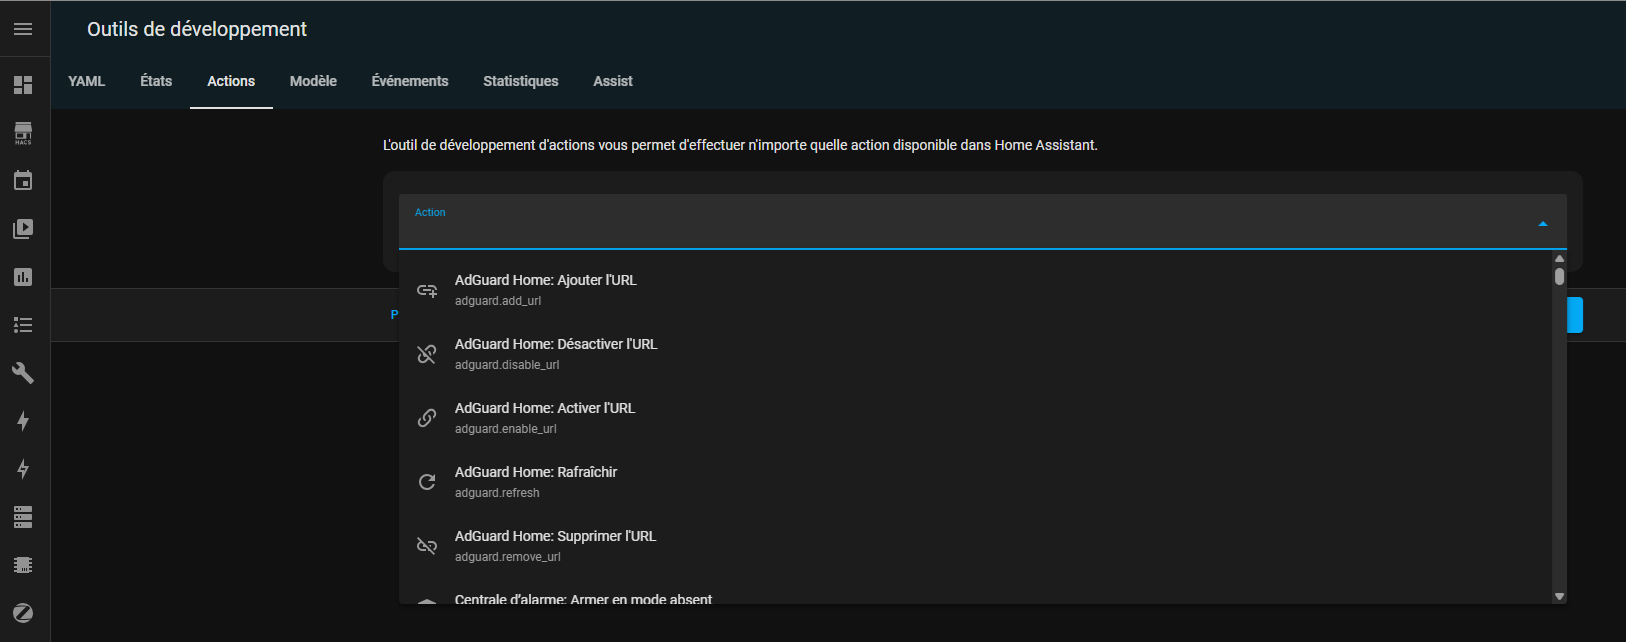Open the Zigbee Z sidebar icon
Image resolution: width=1626 pixels, height=642 pixels.
tap(23, 613)
